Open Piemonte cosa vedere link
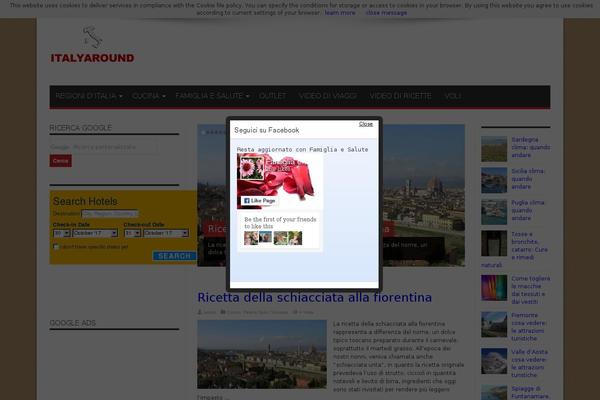 click(529, 327)
